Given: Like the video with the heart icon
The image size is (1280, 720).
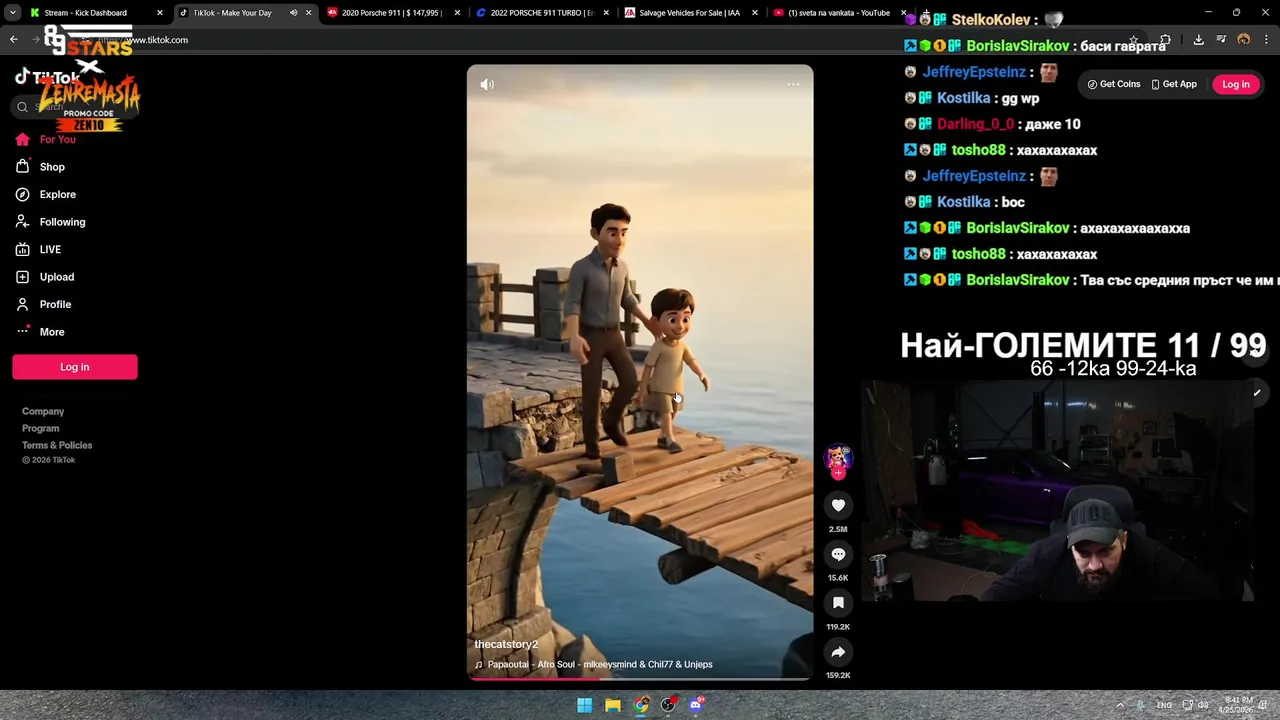Looking at the screenshot, I should click(x=838, y=506).
